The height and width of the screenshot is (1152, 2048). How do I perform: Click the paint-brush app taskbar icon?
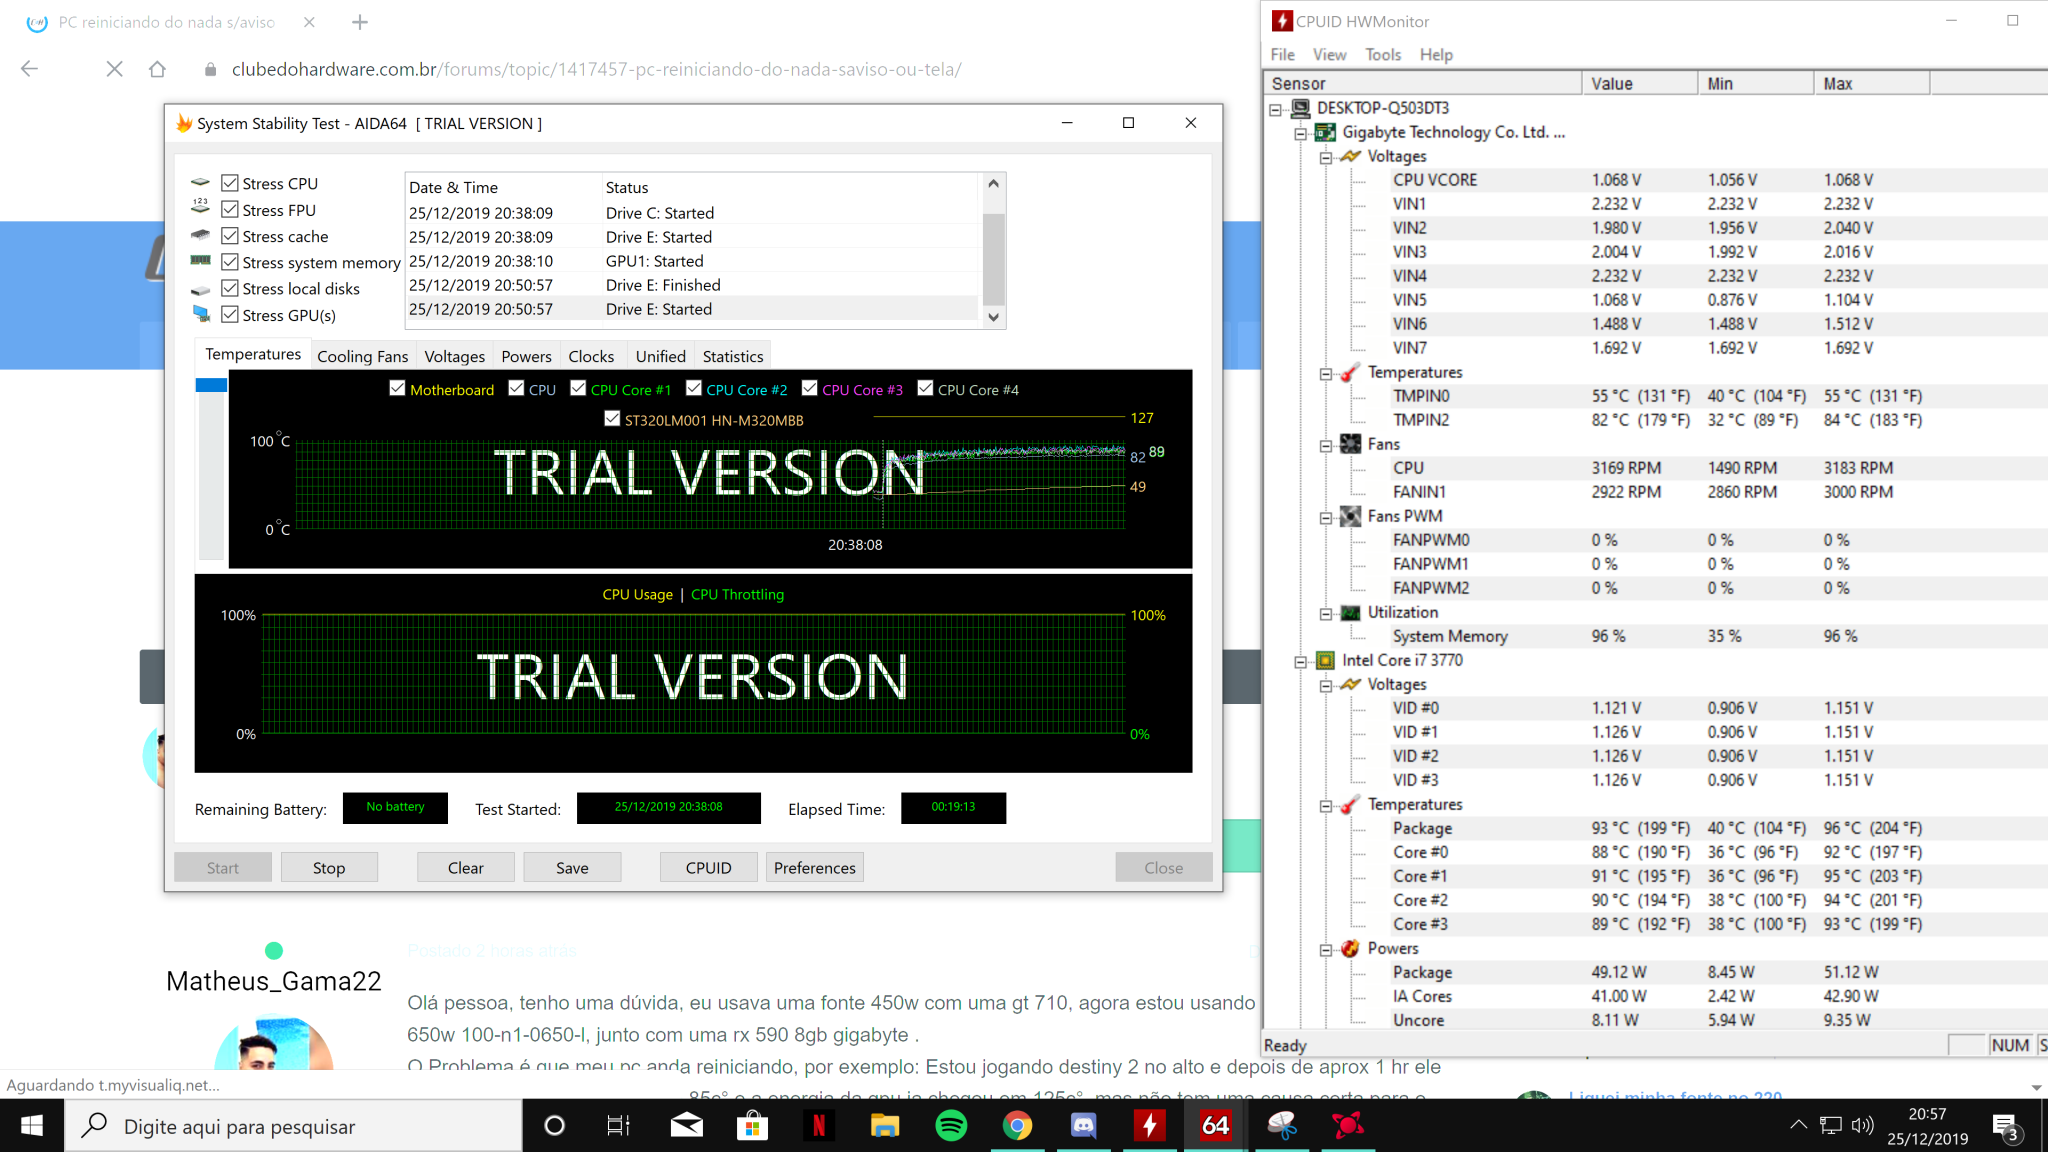[x=1281, y=1126]
